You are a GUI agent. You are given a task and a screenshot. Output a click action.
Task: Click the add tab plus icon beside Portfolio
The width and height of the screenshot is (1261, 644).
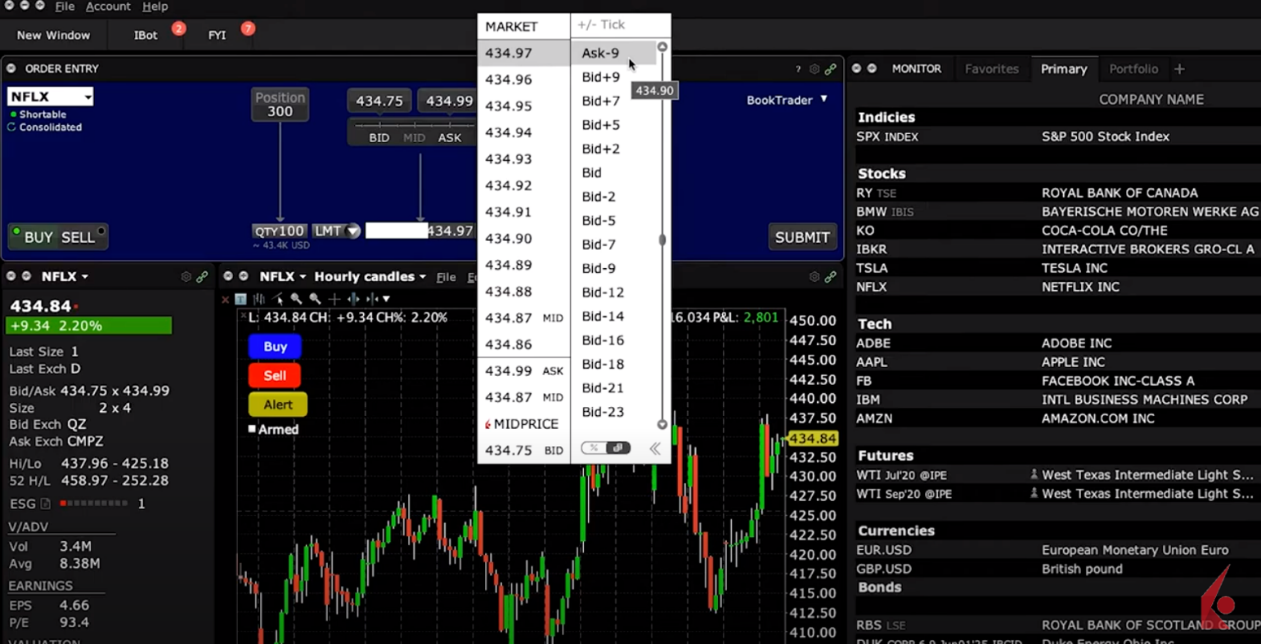click(1180, 69)
